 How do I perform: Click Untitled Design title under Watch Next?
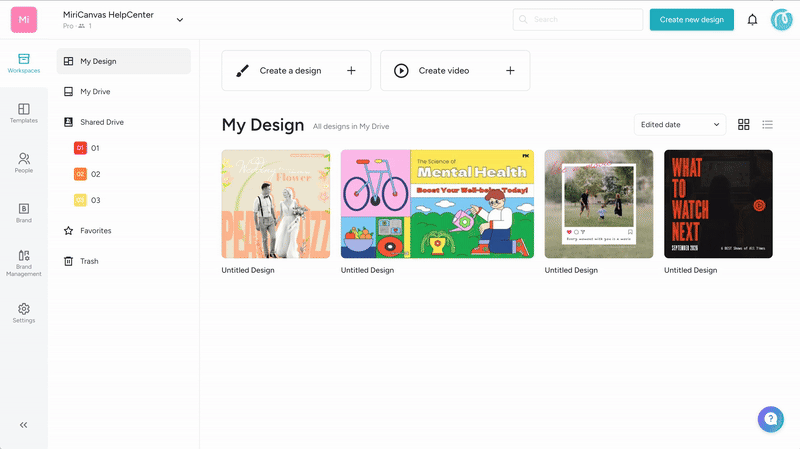690,270
